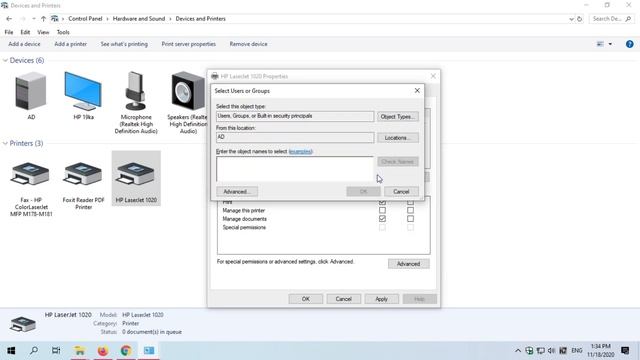Open the File menu

[x=9, y=32]
